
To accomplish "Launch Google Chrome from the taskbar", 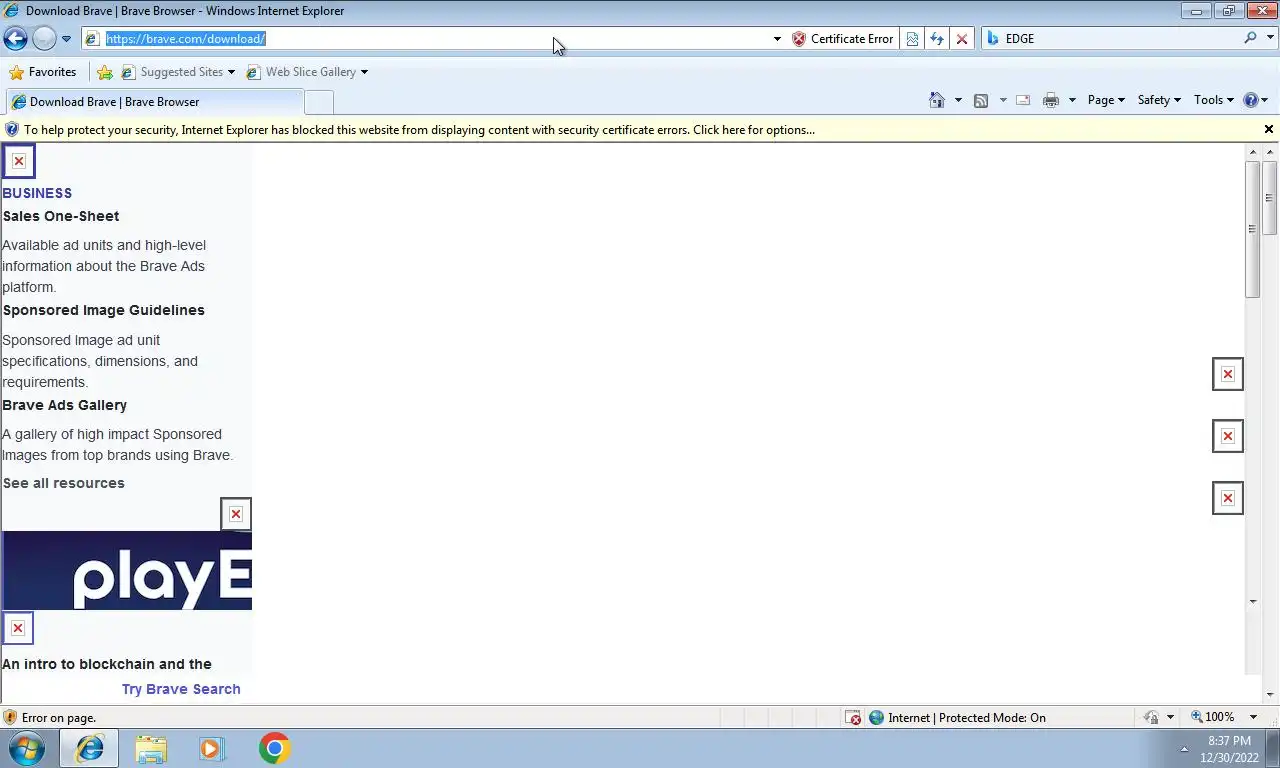I will (x=274, y=748).
